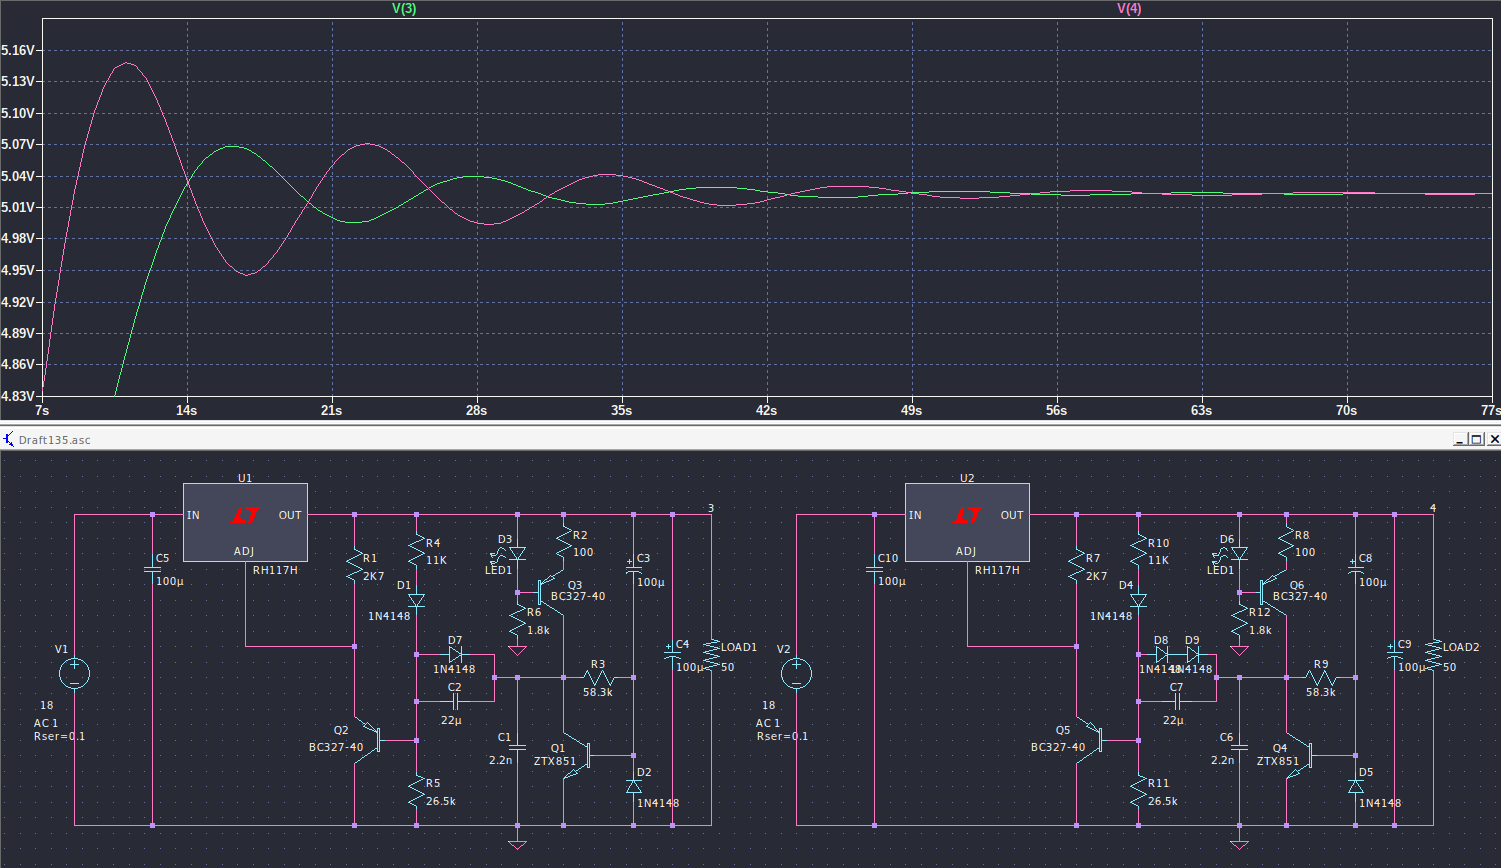Click transistor Q2 BC327-40 symbol

tap(369, 740)
